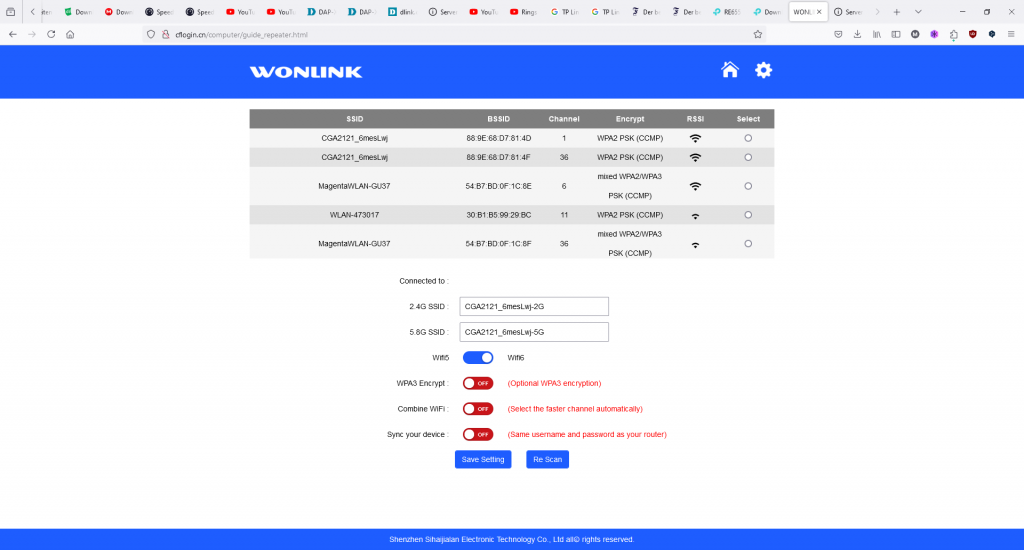Click BSSID 54:B7:BD:0F:1C:8E cell
Image resolution: width=1024 pixels, height=550 pixels.
(498, 186)
